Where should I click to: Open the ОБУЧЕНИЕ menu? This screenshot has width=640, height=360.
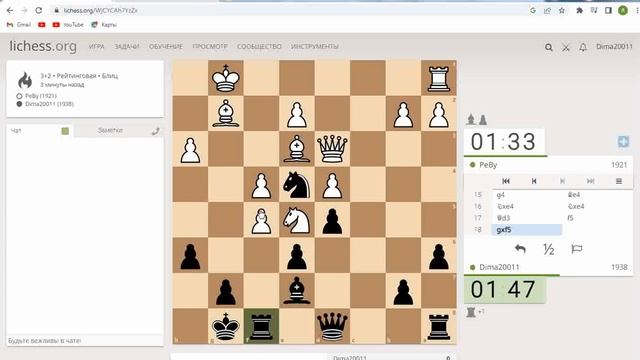[x=166, y=47]
